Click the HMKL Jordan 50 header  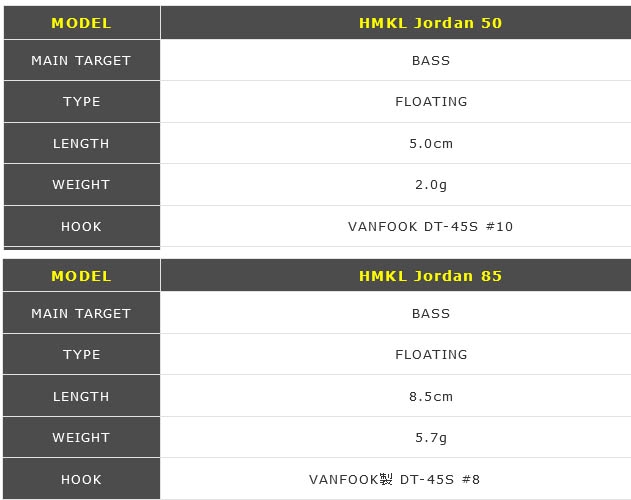tap(430, 23)
